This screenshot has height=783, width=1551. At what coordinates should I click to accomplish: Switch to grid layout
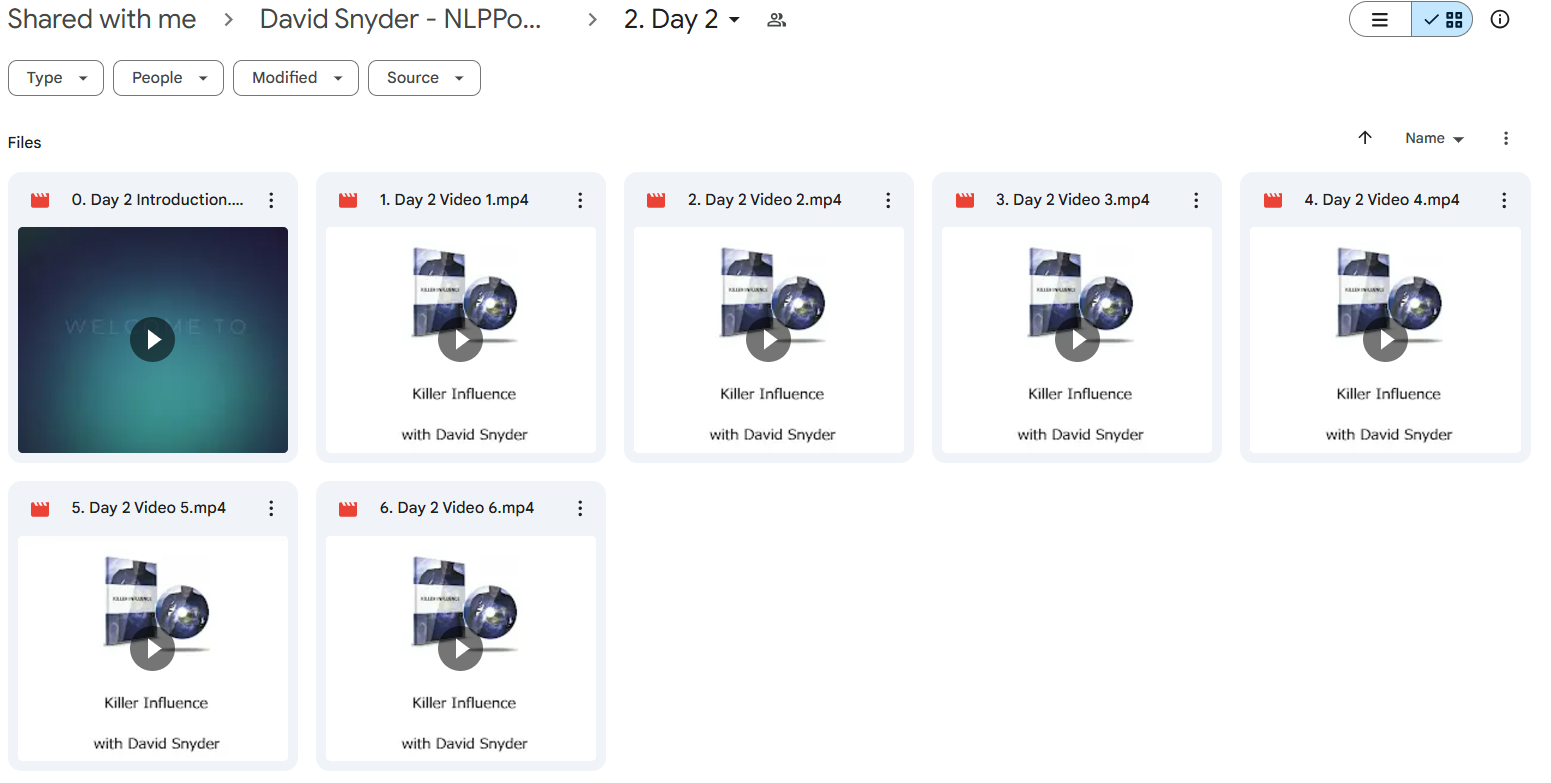pos(1442,19)
